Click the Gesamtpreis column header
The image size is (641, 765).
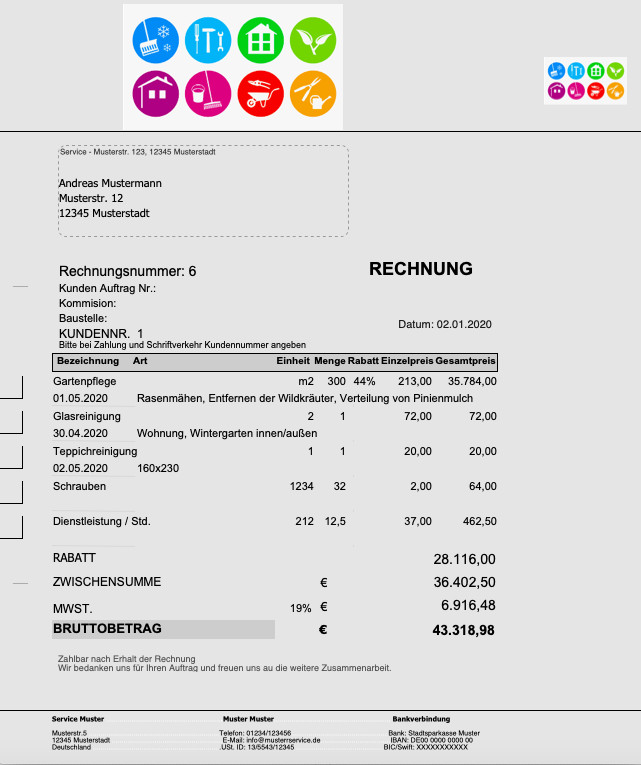pyautogui.click(x=465, y=361)
